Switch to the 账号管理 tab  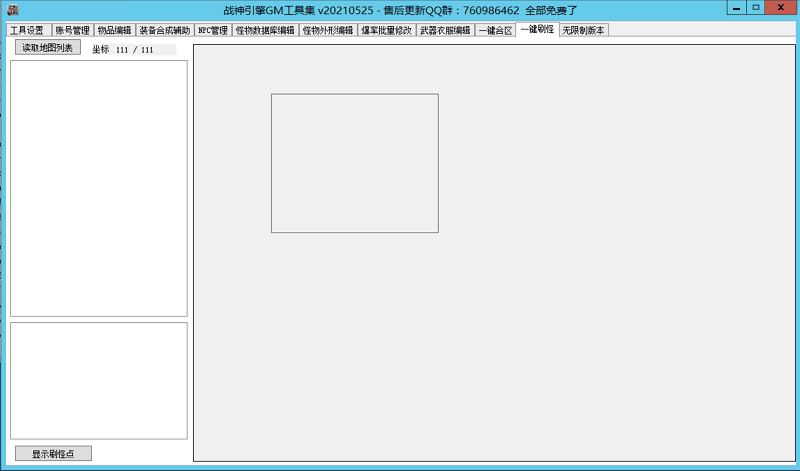coord(72,30)
